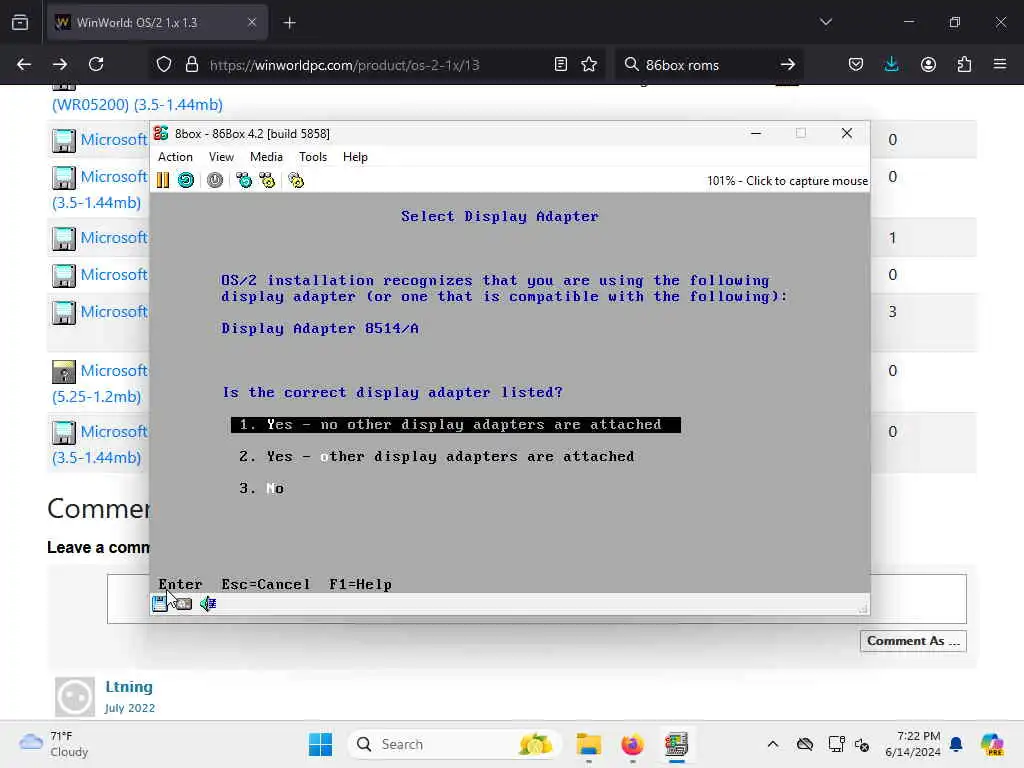Click Ltning avatar thumbnail
The width and height of the screenshot is (1024, 768).
click(x=74, y=697)
